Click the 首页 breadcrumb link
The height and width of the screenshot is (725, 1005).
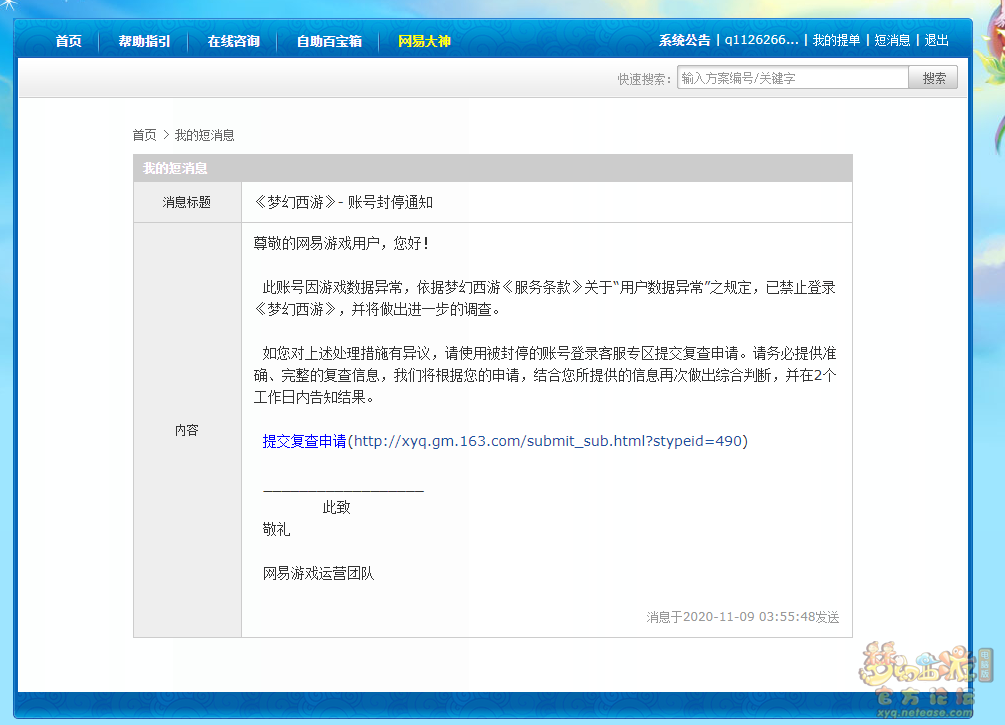pos(144,135)
